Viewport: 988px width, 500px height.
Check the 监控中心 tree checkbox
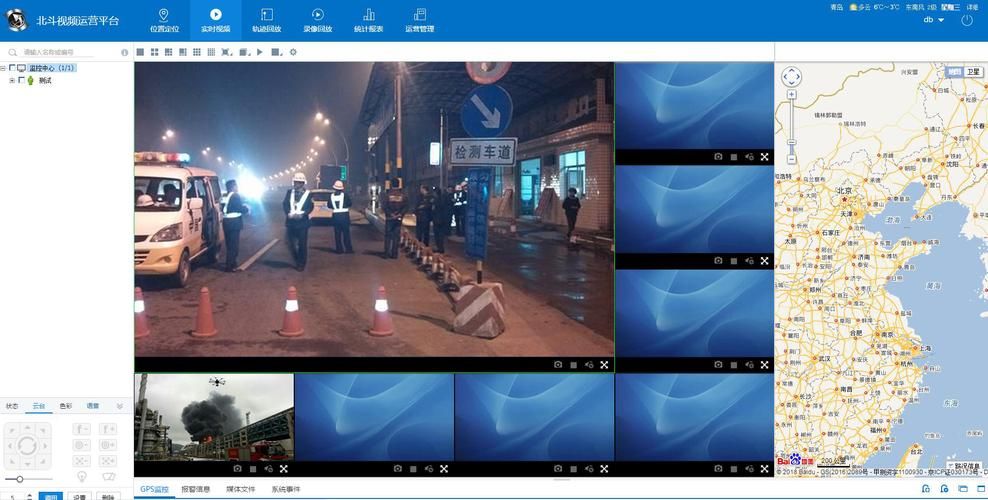coord(12,68)
